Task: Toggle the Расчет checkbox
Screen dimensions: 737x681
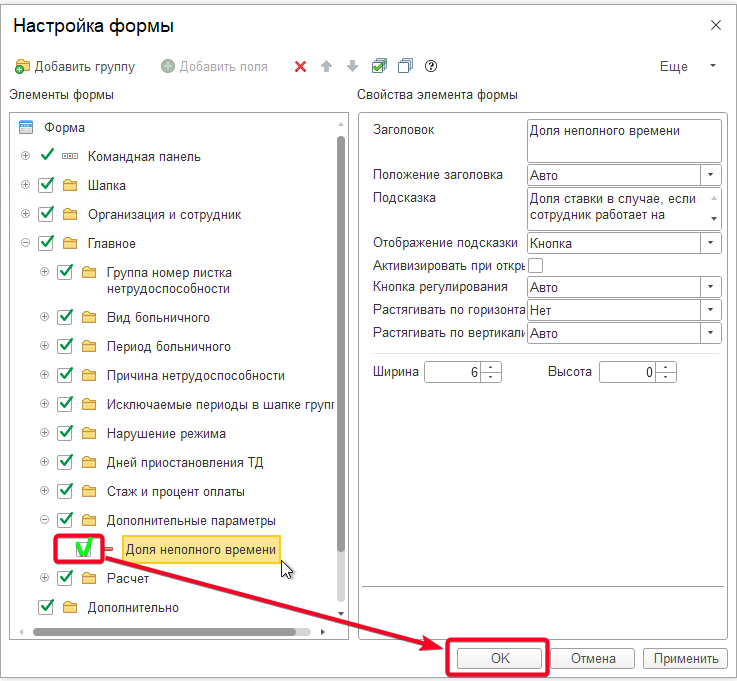Action: point(65,578)
